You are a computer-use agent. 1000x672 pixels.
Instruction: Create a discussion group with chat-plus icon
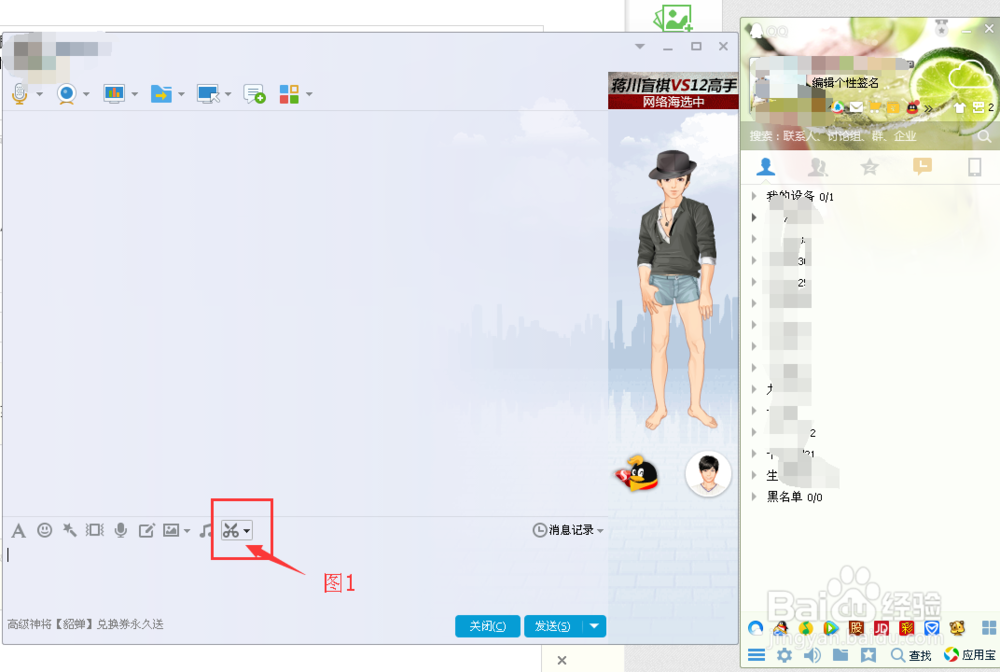(x=254, y=94)
